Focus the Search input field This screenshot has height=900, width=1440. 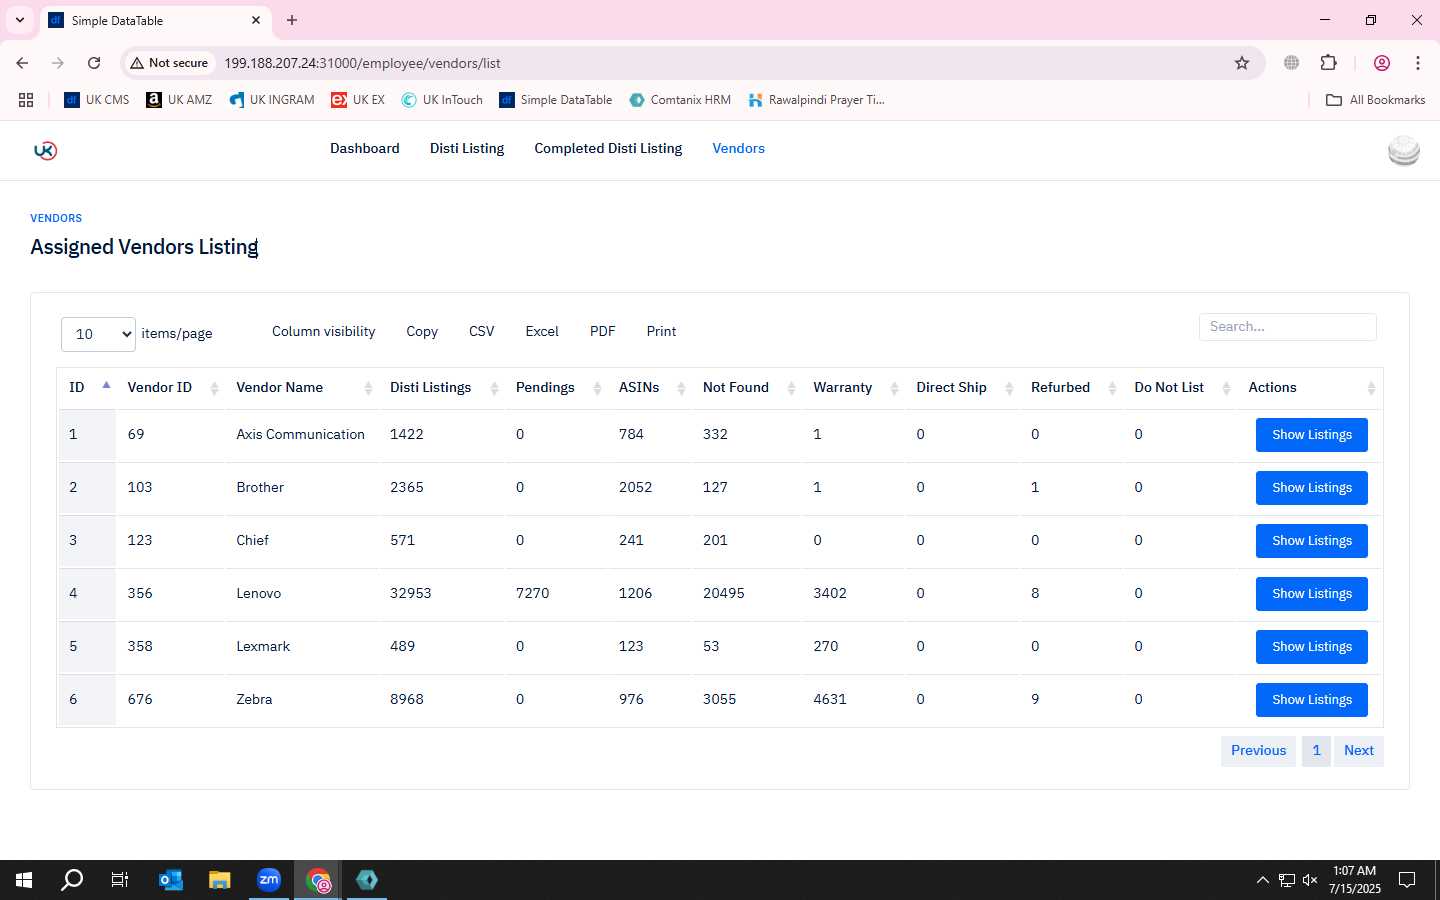pyautogui.click(x=1288, y=327)
